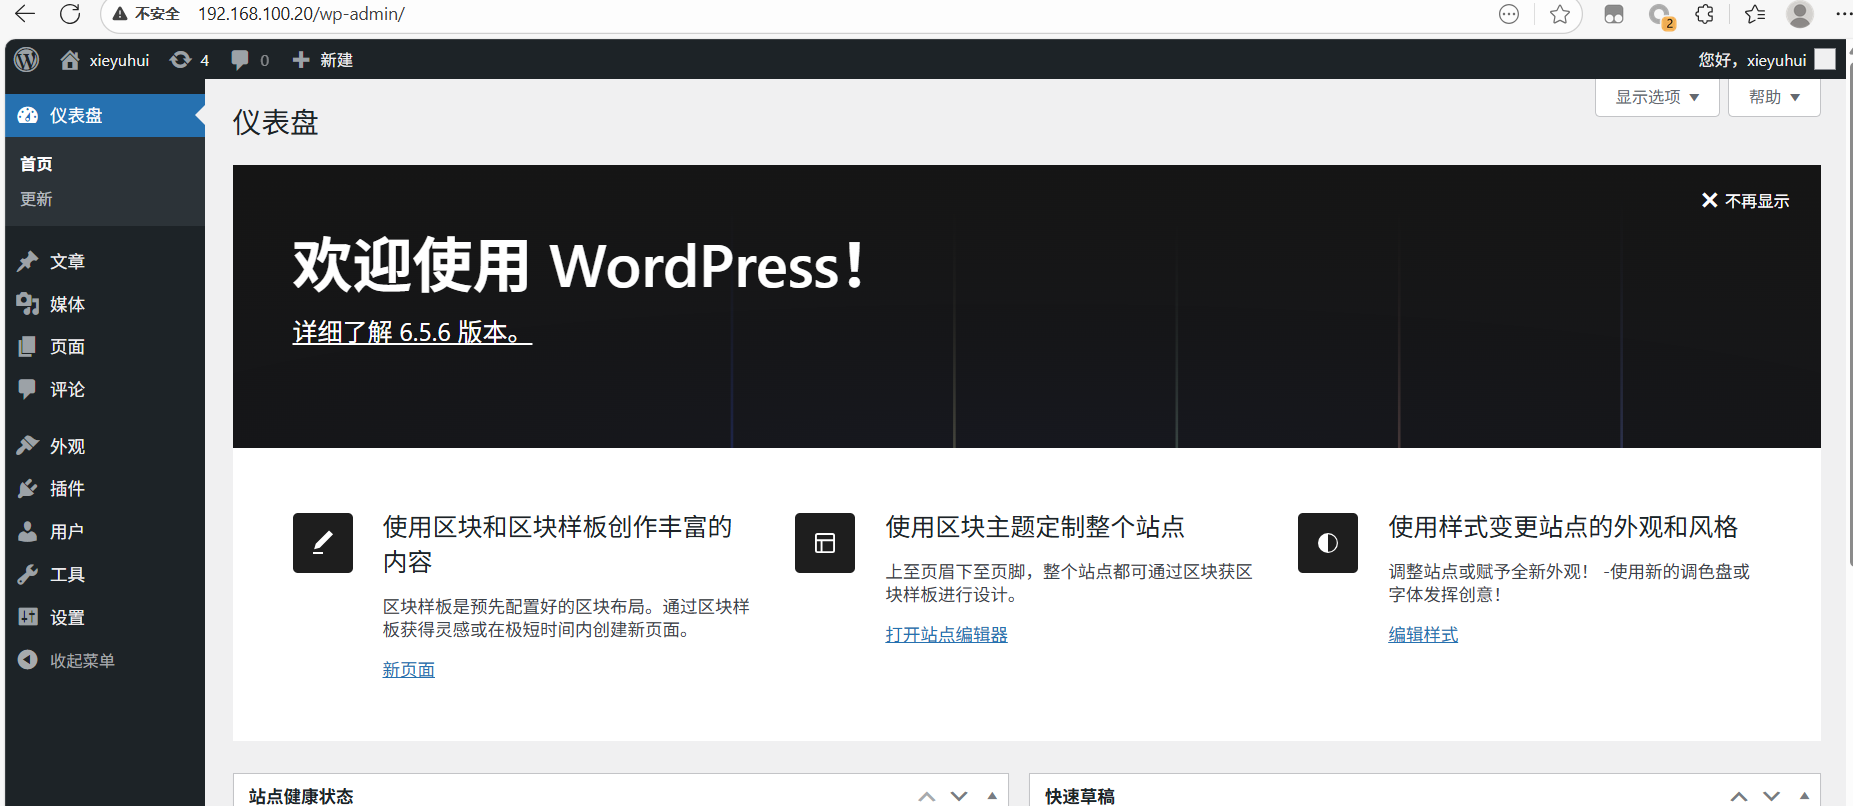The image size is (1853, 806).
Task: Click the smiley icon in the address bar
Action: coord(1509,14)
